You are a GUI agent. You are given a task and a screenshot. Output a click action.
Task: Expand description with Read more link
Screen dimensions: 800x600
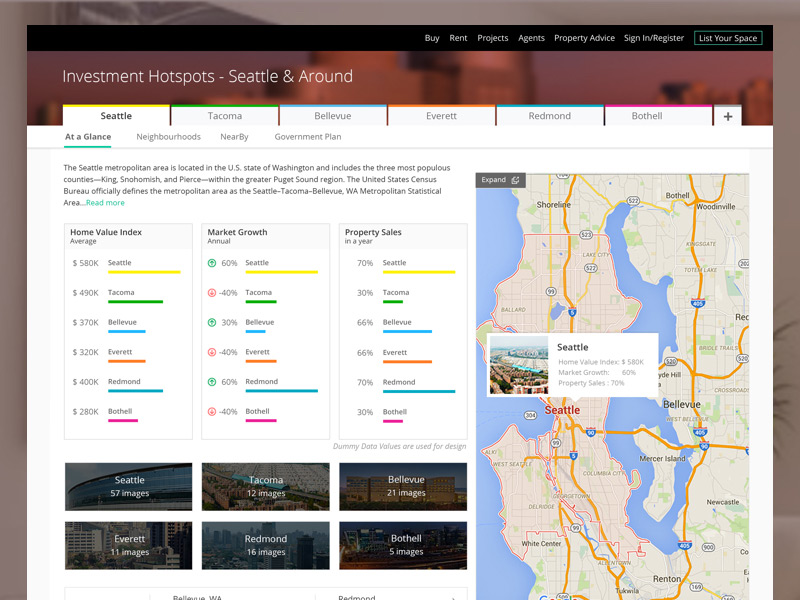point(105,203)
